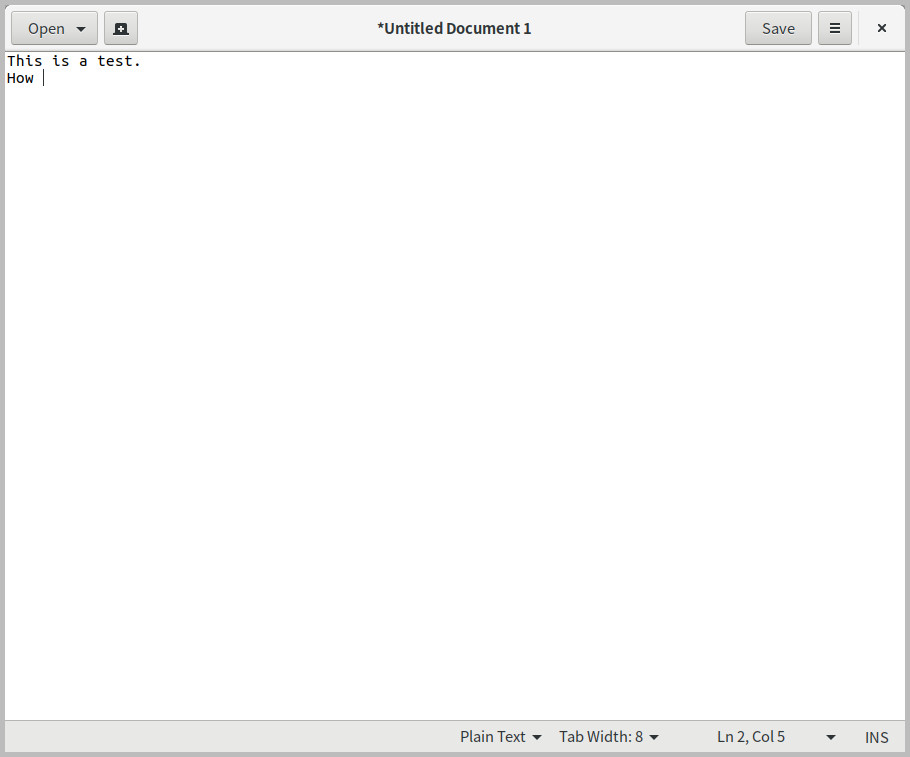Toggle the gedit primary menu open
The image size is (910, 757).
(835, 28)
